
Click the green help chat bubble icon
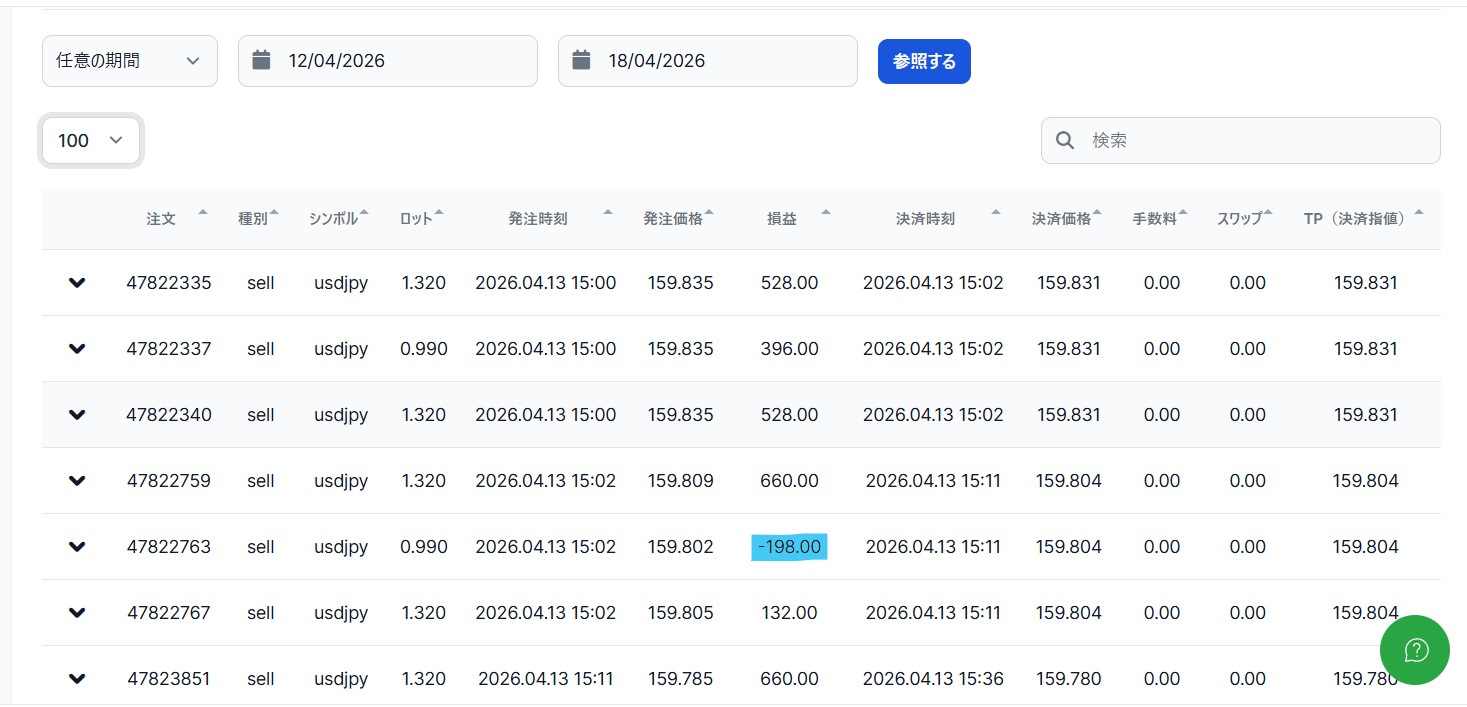pyautogui.click(x=1415, y=650)
